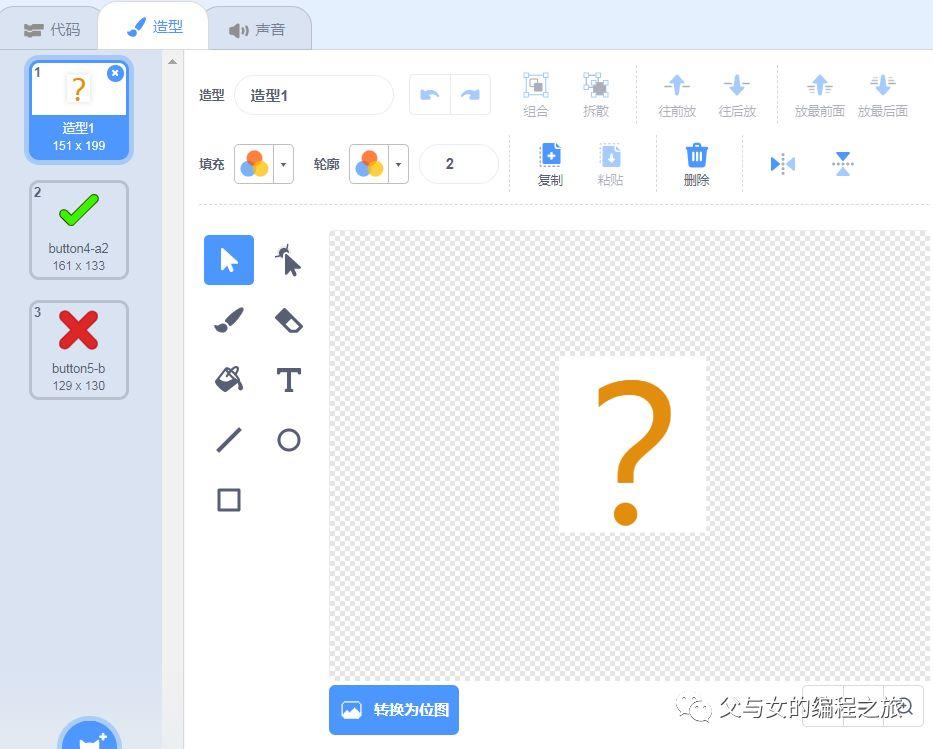Flip the costume vertically
This screenshot has height=749, width=933.
point(843,164)
